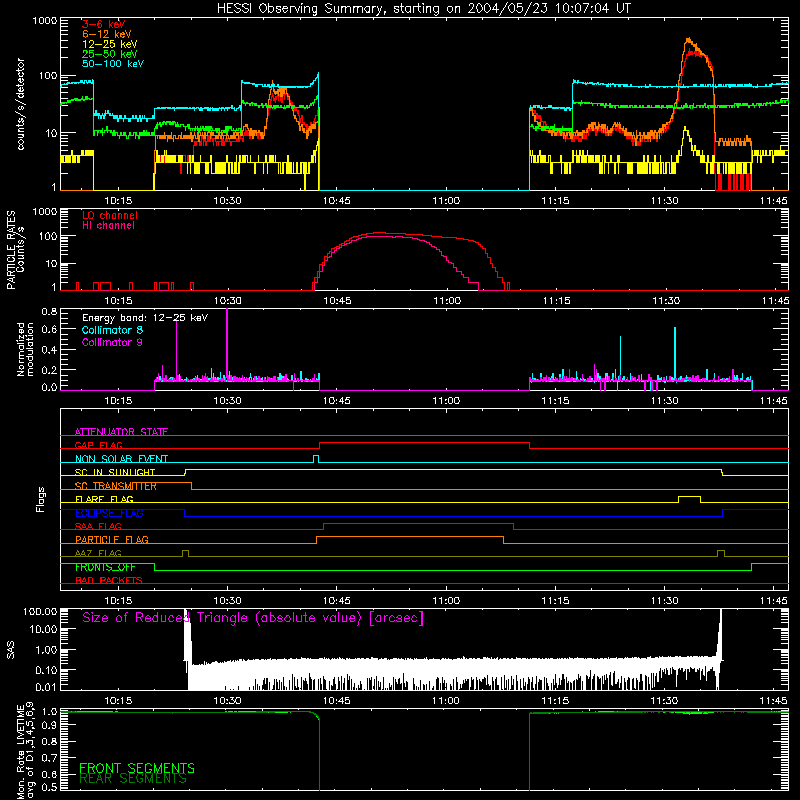
Task: Select the red 3-6 keV legend label
Action: (104, 24)
